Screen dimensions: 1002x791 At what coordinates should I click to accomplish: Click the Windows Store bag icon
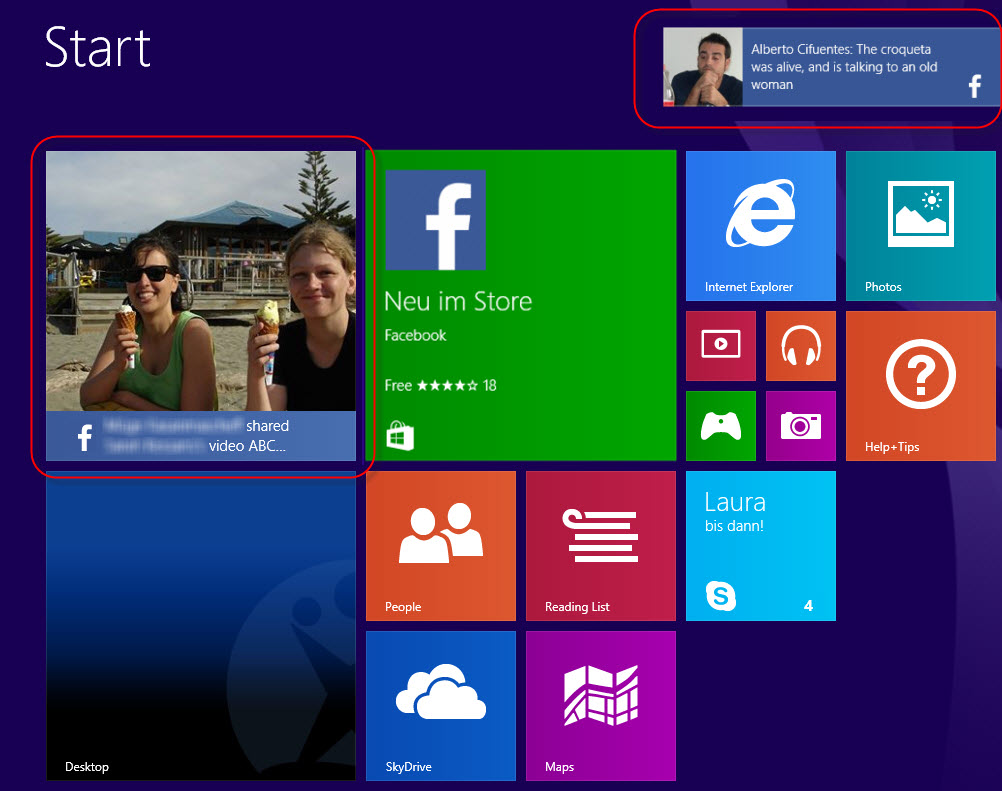400,436
